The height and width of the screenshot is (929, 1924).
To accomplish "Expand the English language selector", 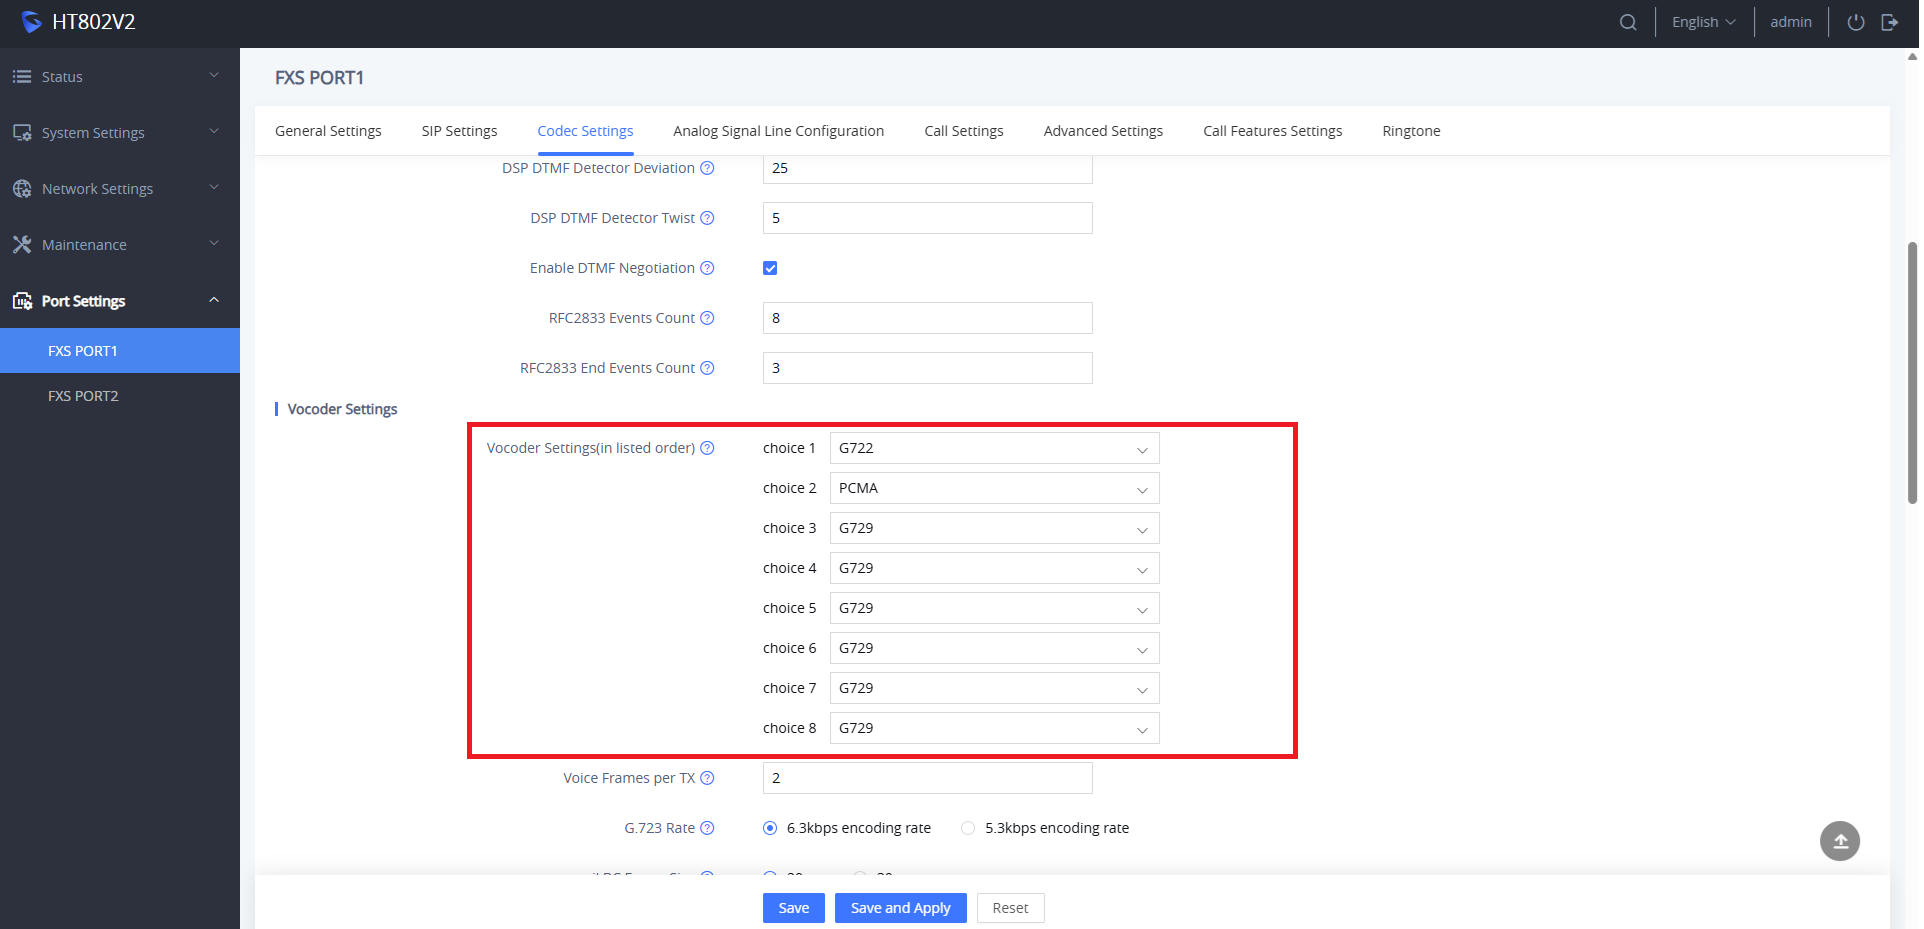I will point(1703,22).
